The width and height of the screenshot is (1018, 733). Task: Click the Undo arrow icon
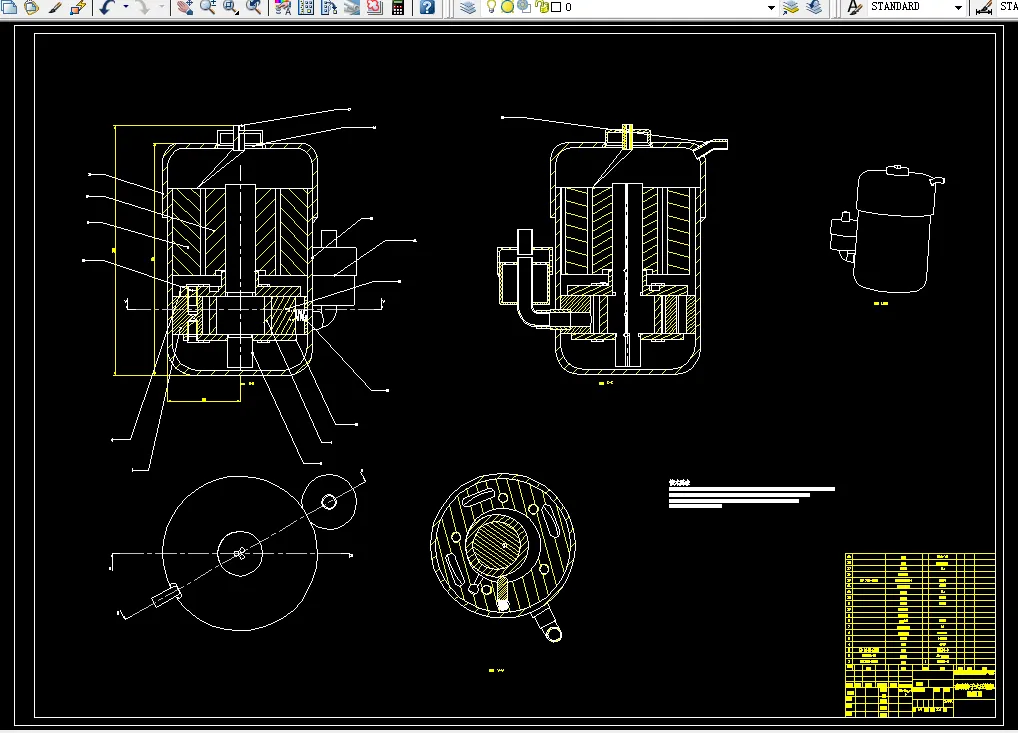point(107,7)
